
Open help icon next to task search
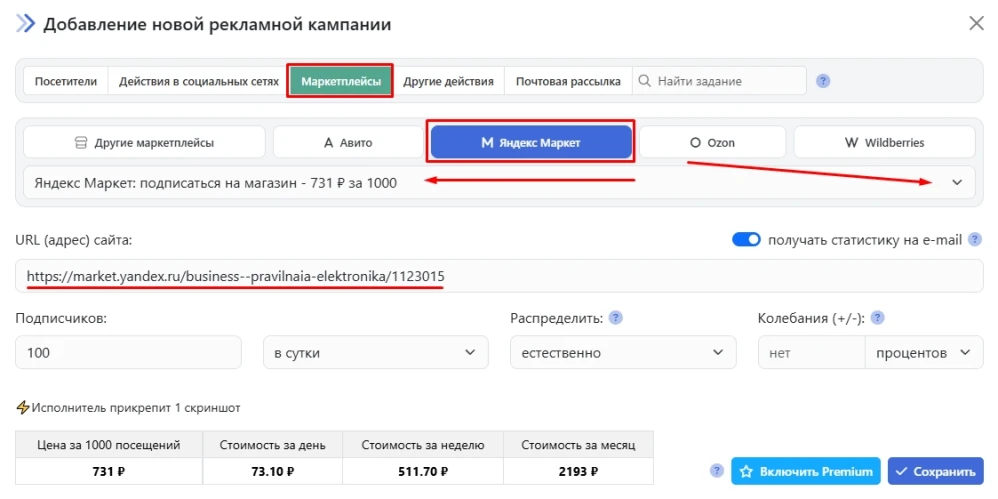coord(824,81)
